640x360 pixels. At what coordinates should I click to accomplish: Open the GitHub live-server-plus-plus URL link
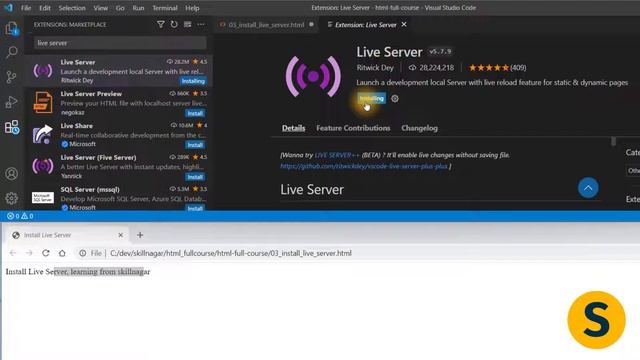pos(364,166)
